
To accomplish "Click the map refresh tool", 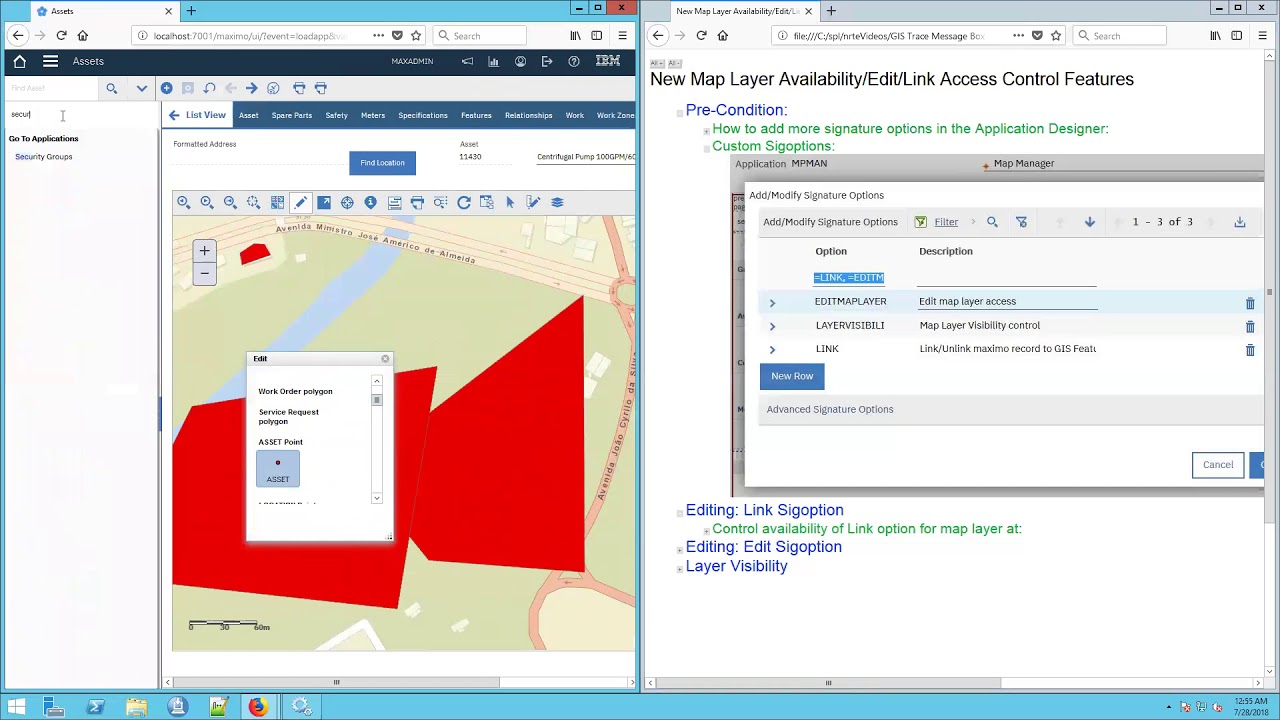I will click(x=464, y=202).
